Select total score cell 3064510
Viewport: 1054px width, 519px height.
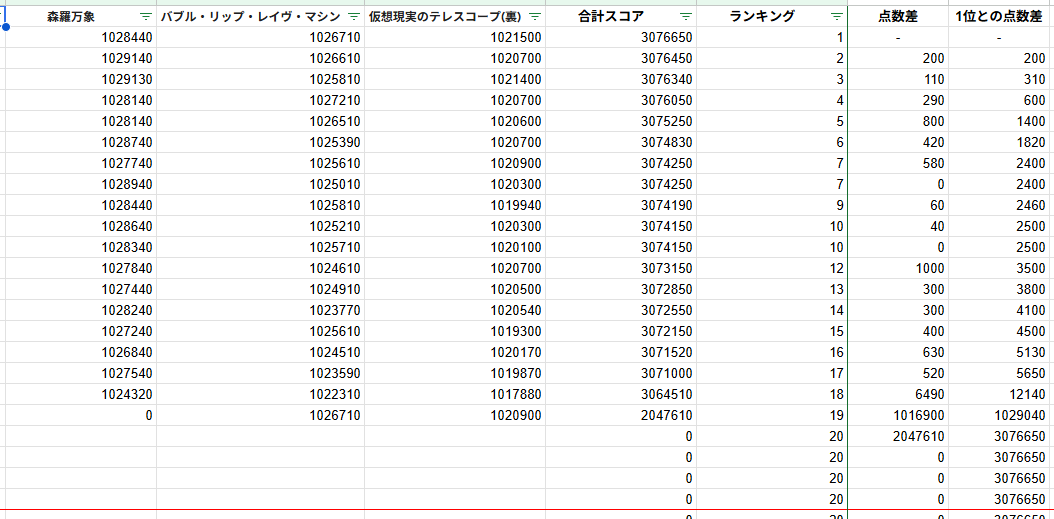[621, 394]
